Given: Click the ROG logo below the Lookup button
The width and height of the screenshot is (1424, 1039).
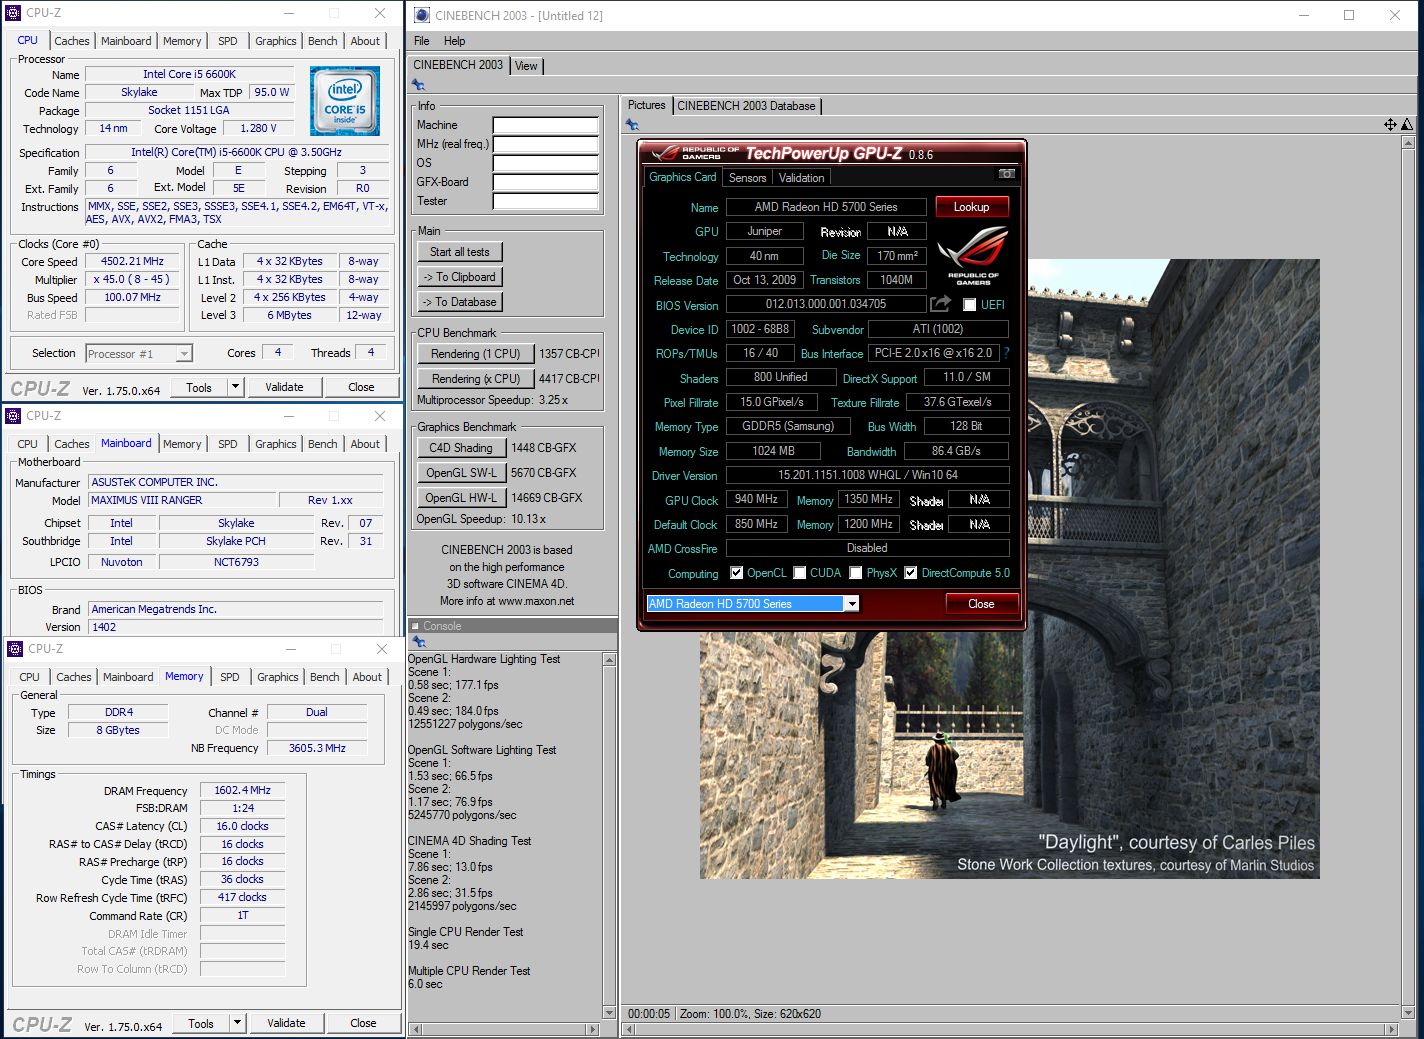Looking at the screenshot, I should 973,257.
